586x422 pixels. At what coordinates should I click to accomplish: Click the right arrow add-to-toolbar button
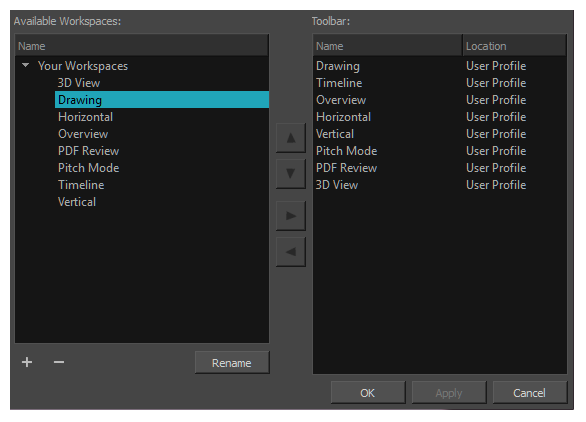[x=291, y=216]
